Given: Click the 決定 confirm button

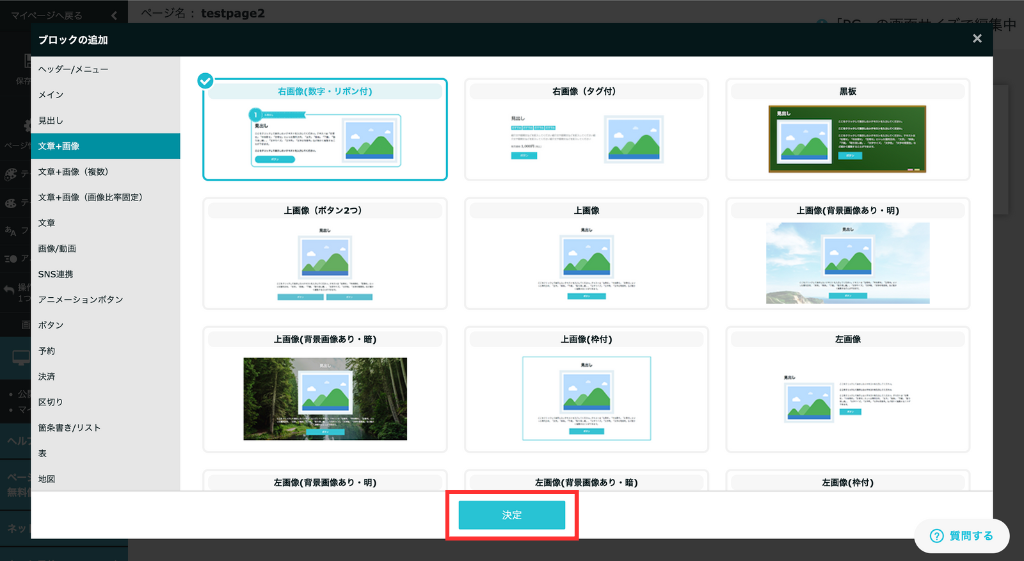Looking at the screenshot, I should point(512,515).
